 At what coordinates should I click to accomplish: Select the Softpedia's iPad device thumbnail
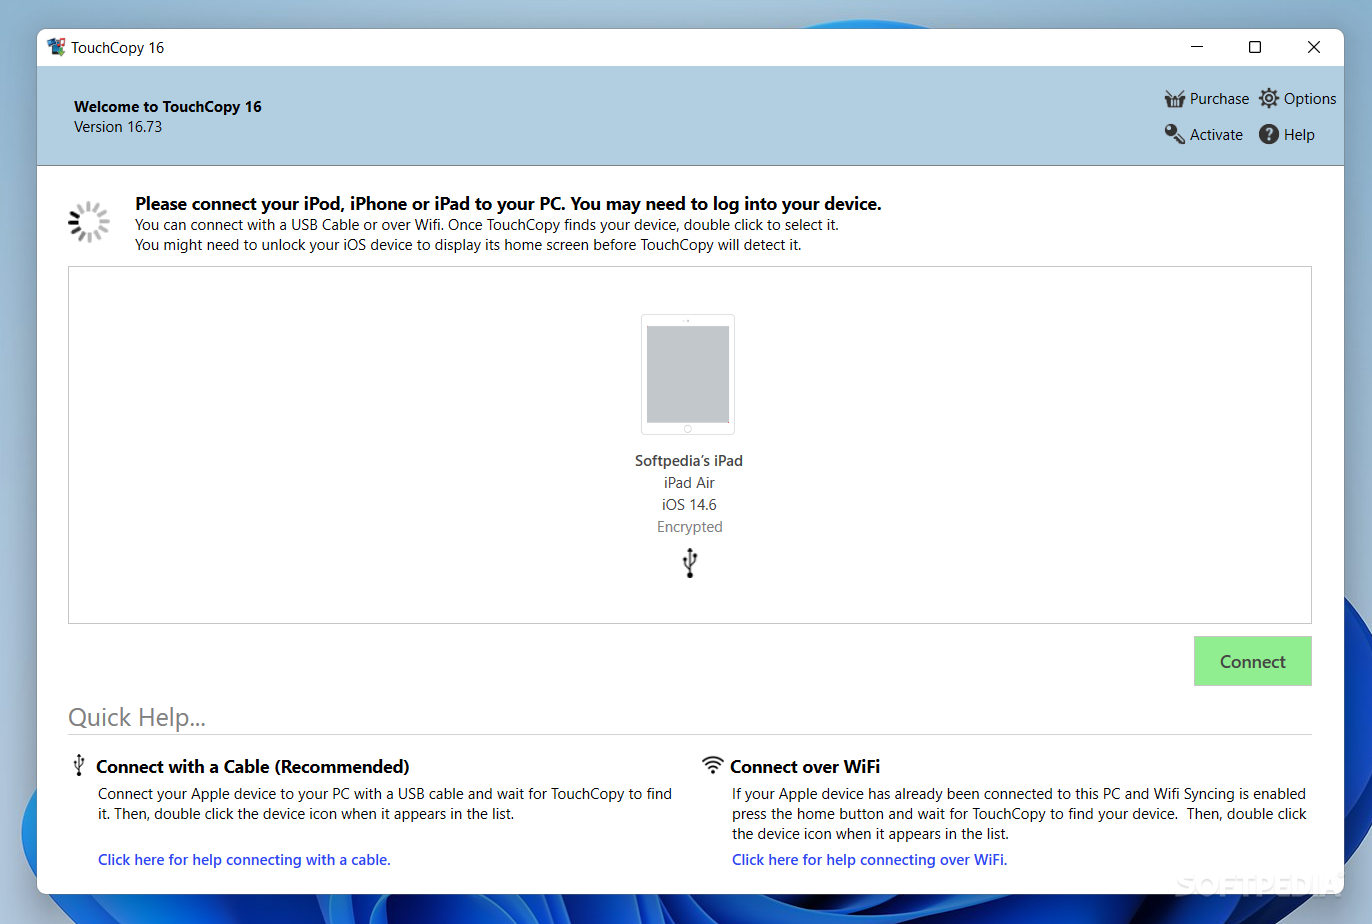[x=688, y=375]
